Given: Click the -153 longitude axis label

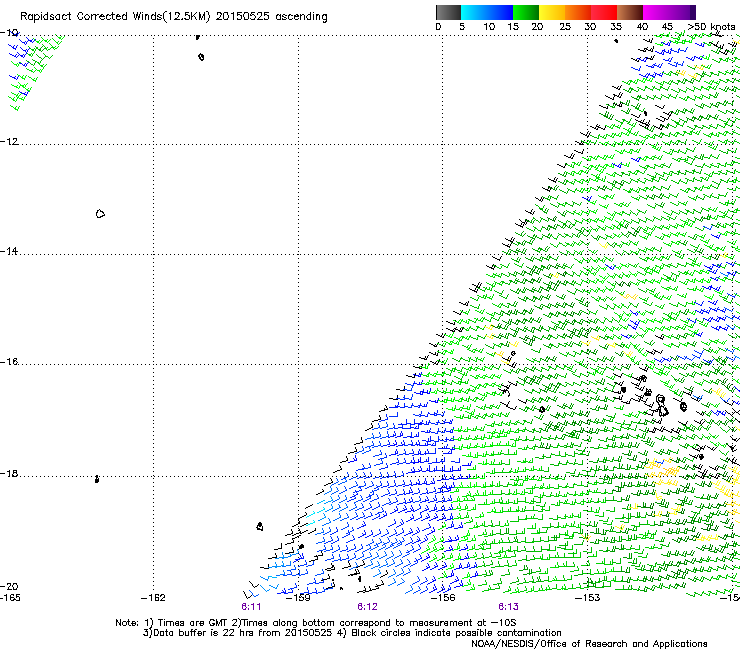Looking at the screenshot, I should (588, 598).
